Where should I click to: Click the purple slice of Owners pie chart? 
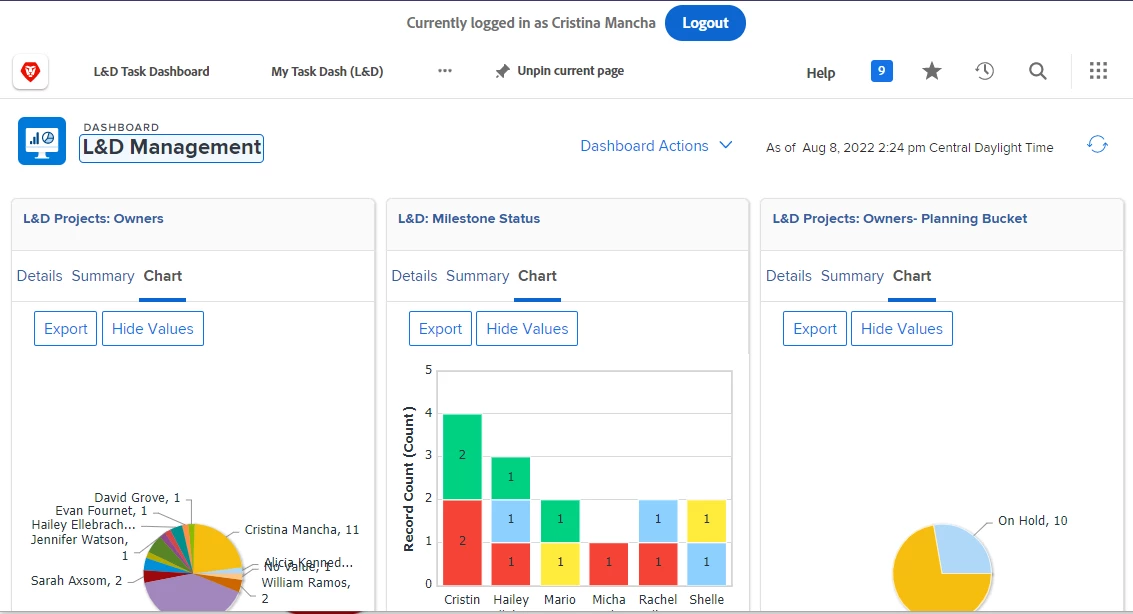pos(191,594)
